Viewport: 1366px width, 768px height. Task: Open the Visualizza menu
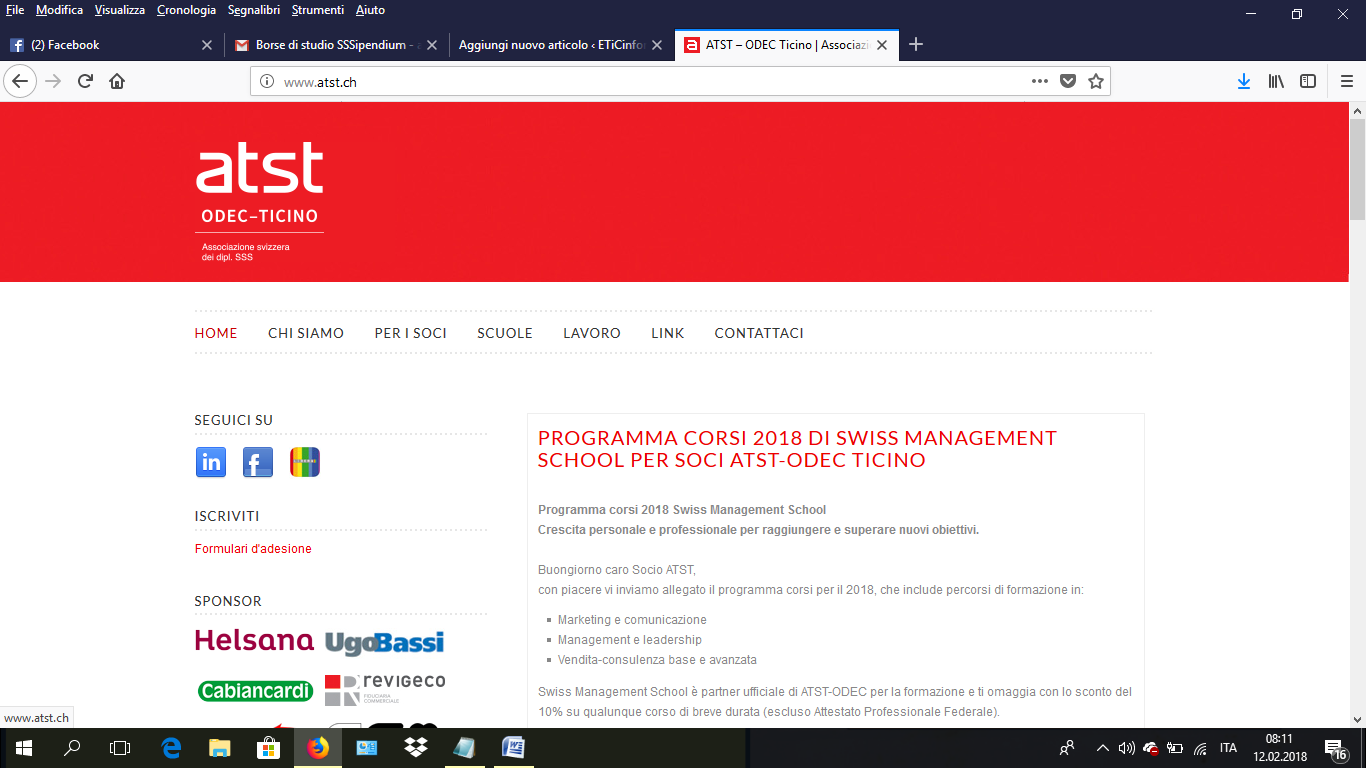tap(120, 10)
